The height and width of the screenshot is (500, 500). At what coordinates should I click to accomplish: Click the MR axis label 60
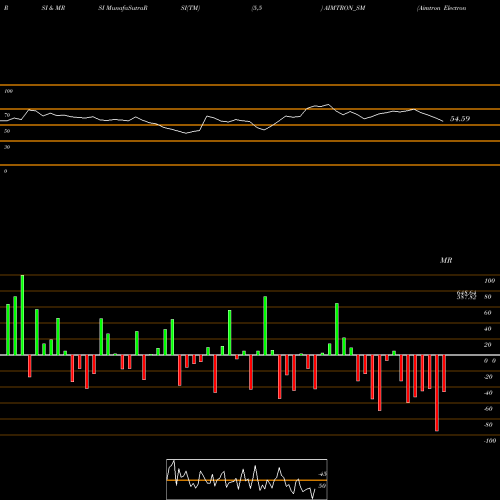(x=488, y=313)
